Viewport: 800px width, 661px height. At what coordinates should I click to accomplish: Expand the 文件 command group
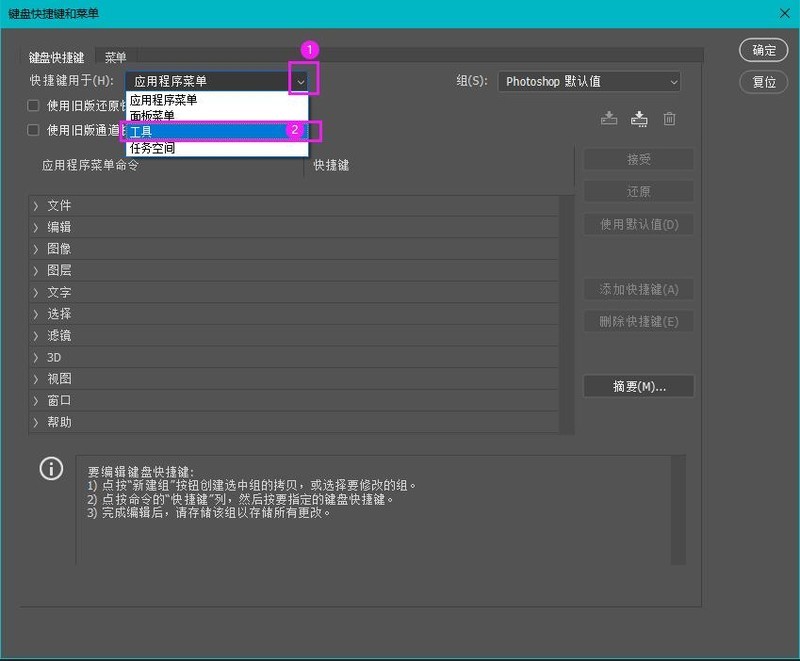55,205
